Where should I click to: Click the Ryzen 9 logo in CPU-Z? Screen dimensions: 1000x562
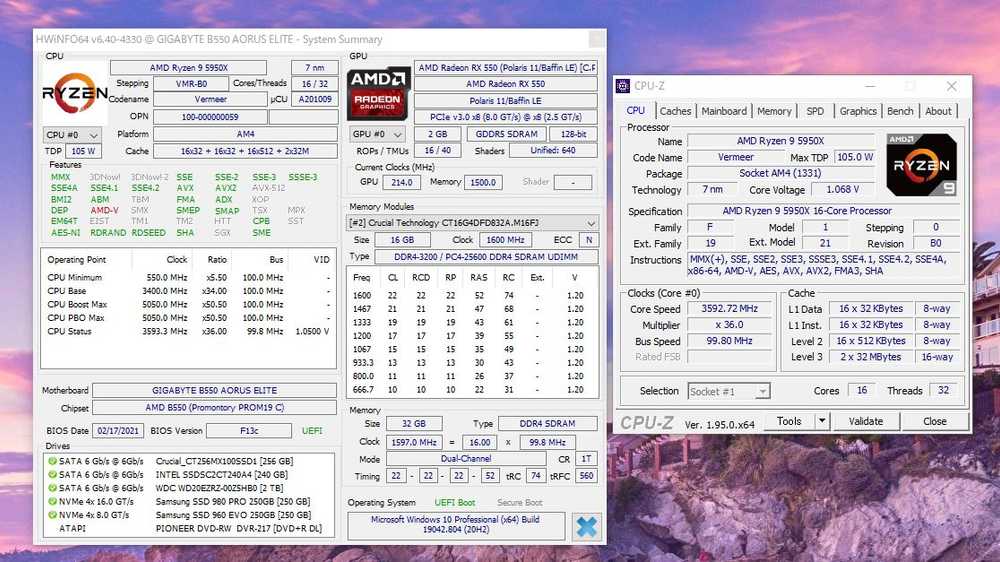(x=921, y=165)
